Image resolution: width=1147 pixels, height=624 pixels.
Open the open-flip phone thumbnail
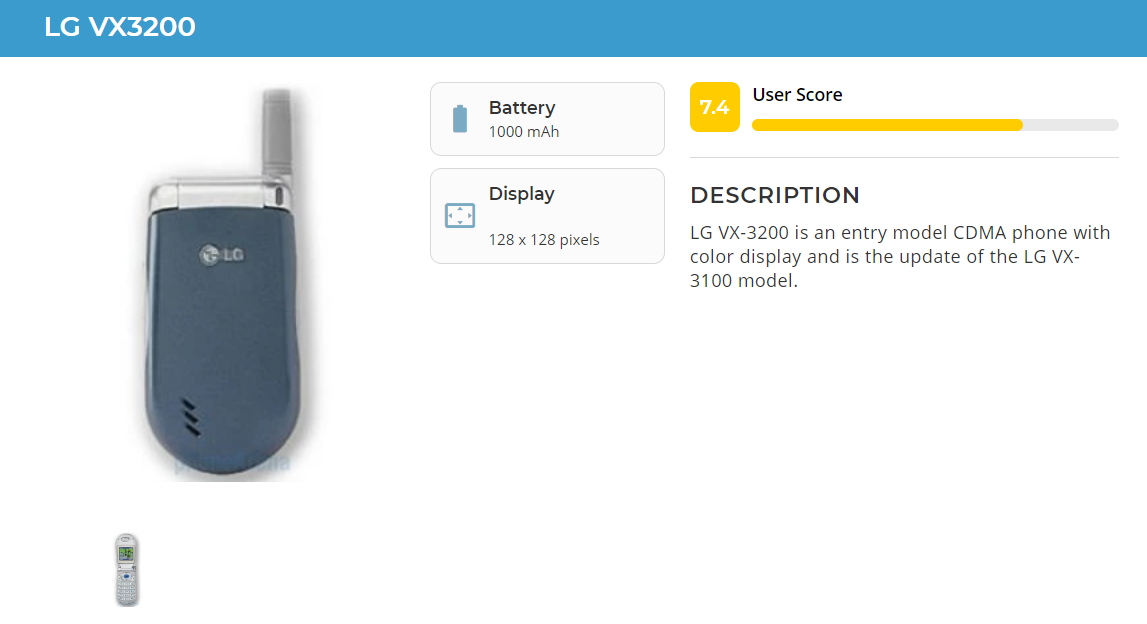[x=126, y=570]
